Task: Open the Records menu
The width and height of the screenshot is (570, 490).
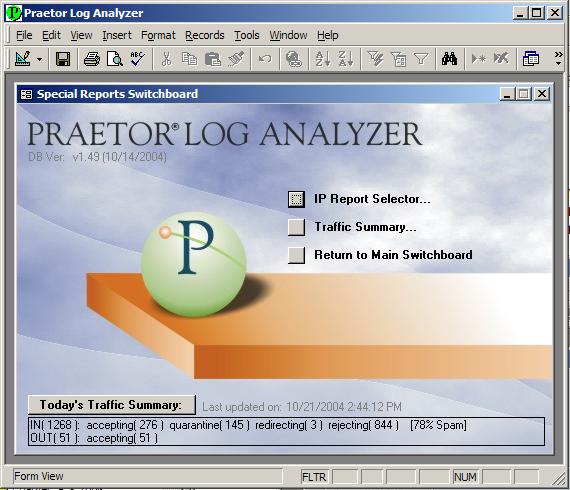Action: click(205, 35)
